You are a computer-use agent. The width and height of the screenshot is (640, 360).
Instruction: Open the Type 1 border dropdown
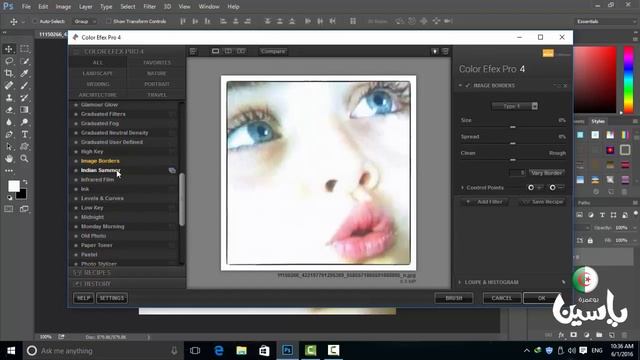tap(515, 106)
